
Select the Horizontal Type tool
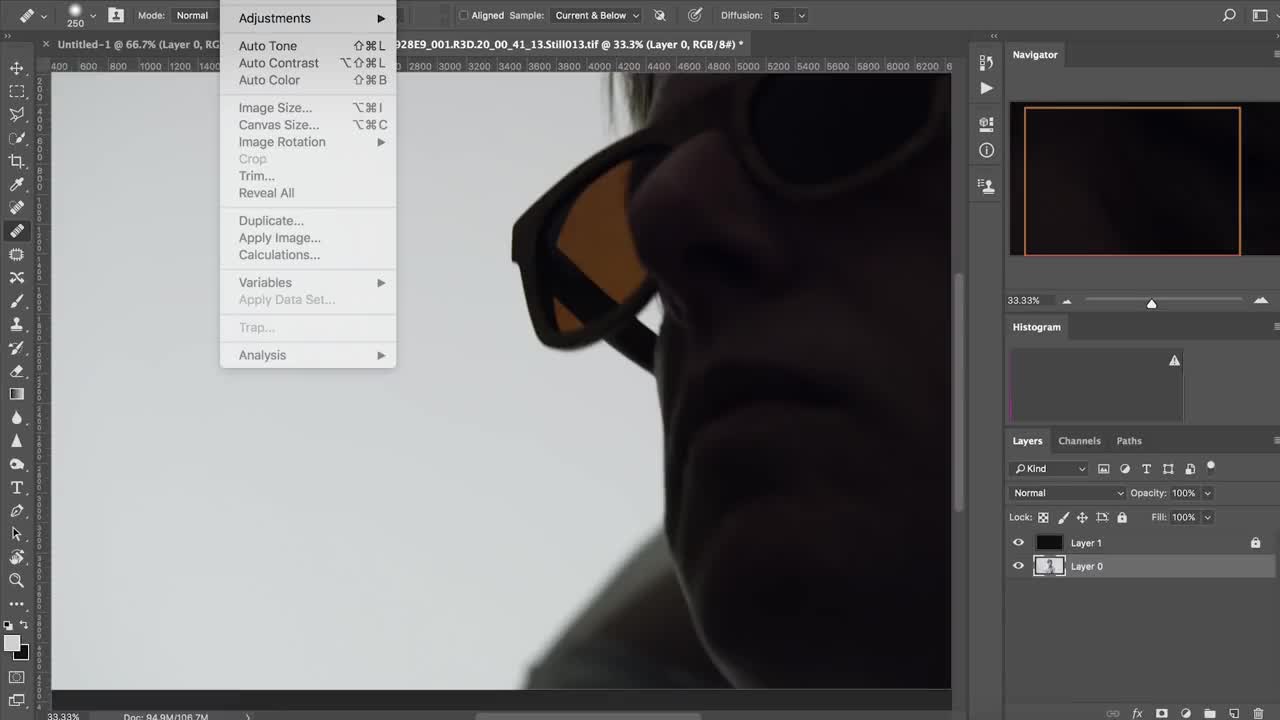click(16, 487)
